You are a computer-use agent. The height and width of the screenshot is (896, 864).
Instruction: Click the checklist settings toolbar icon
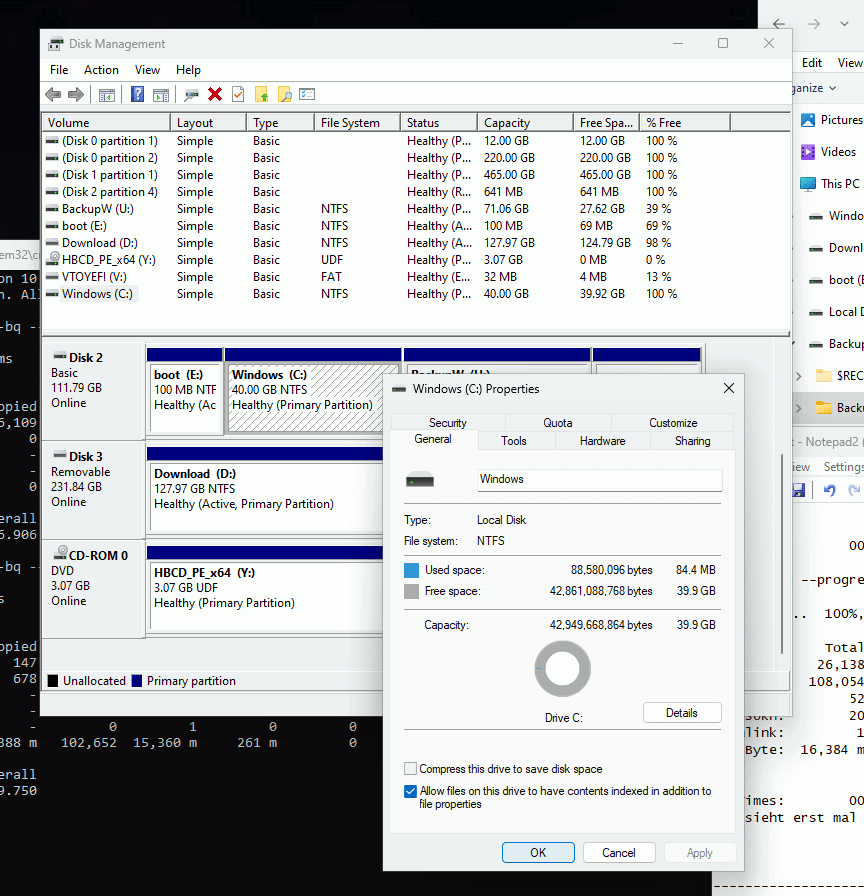pos(307,94)
